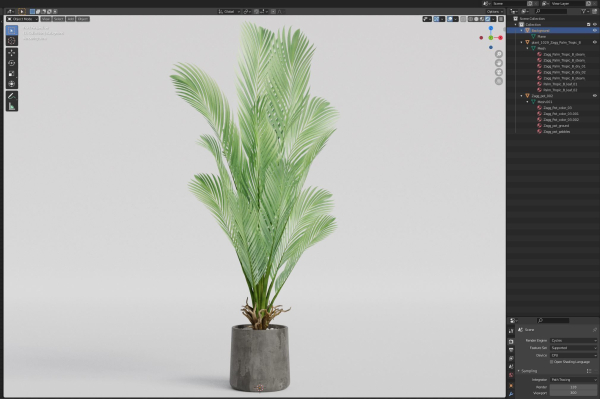Open the Render Engine Cycles dropdown
The image size is (600, 399).
tap(573, 340)
